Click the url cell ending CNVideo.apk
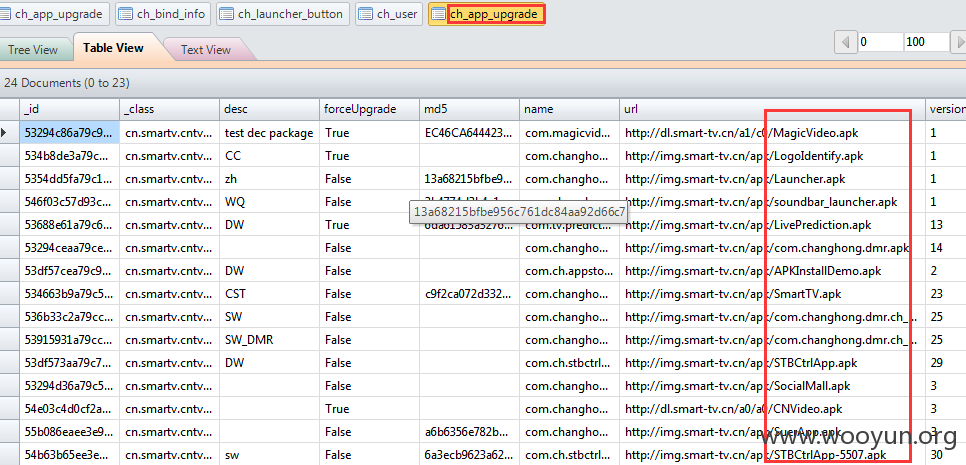The image size is (966, 465). [773, 408]
